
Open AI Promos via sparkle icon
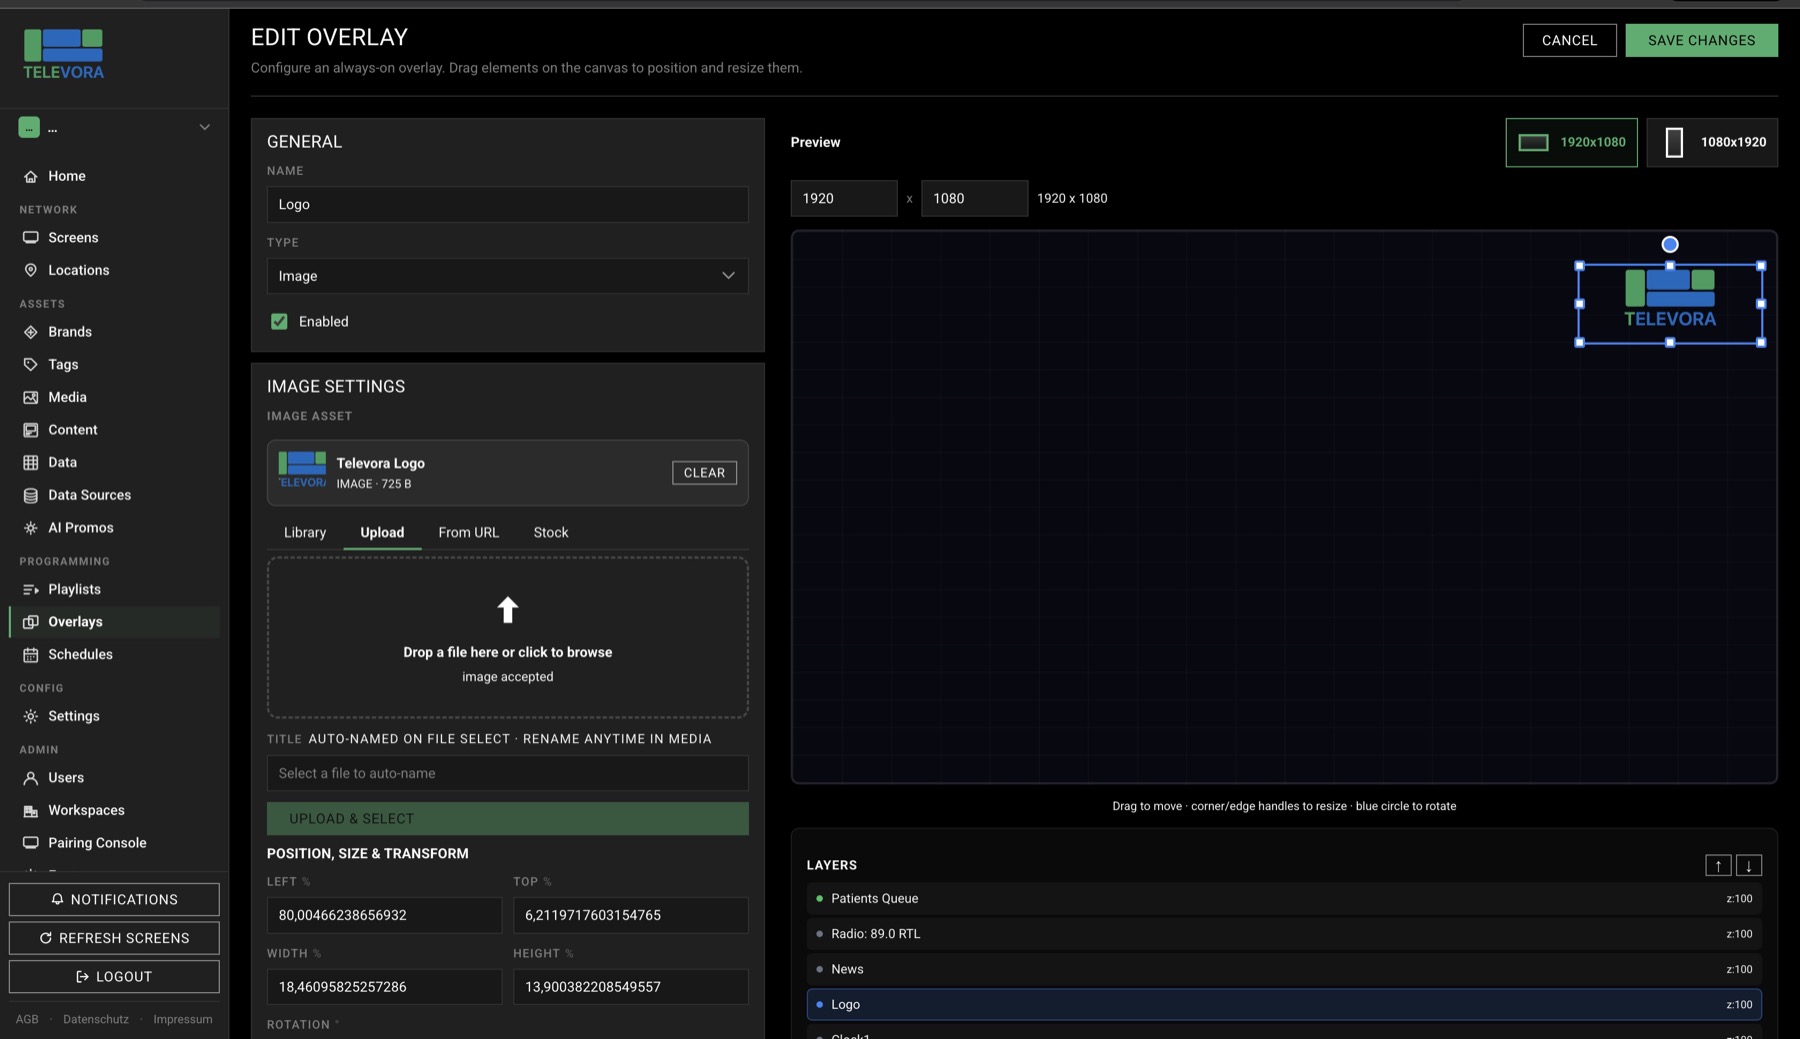(31, 528)
